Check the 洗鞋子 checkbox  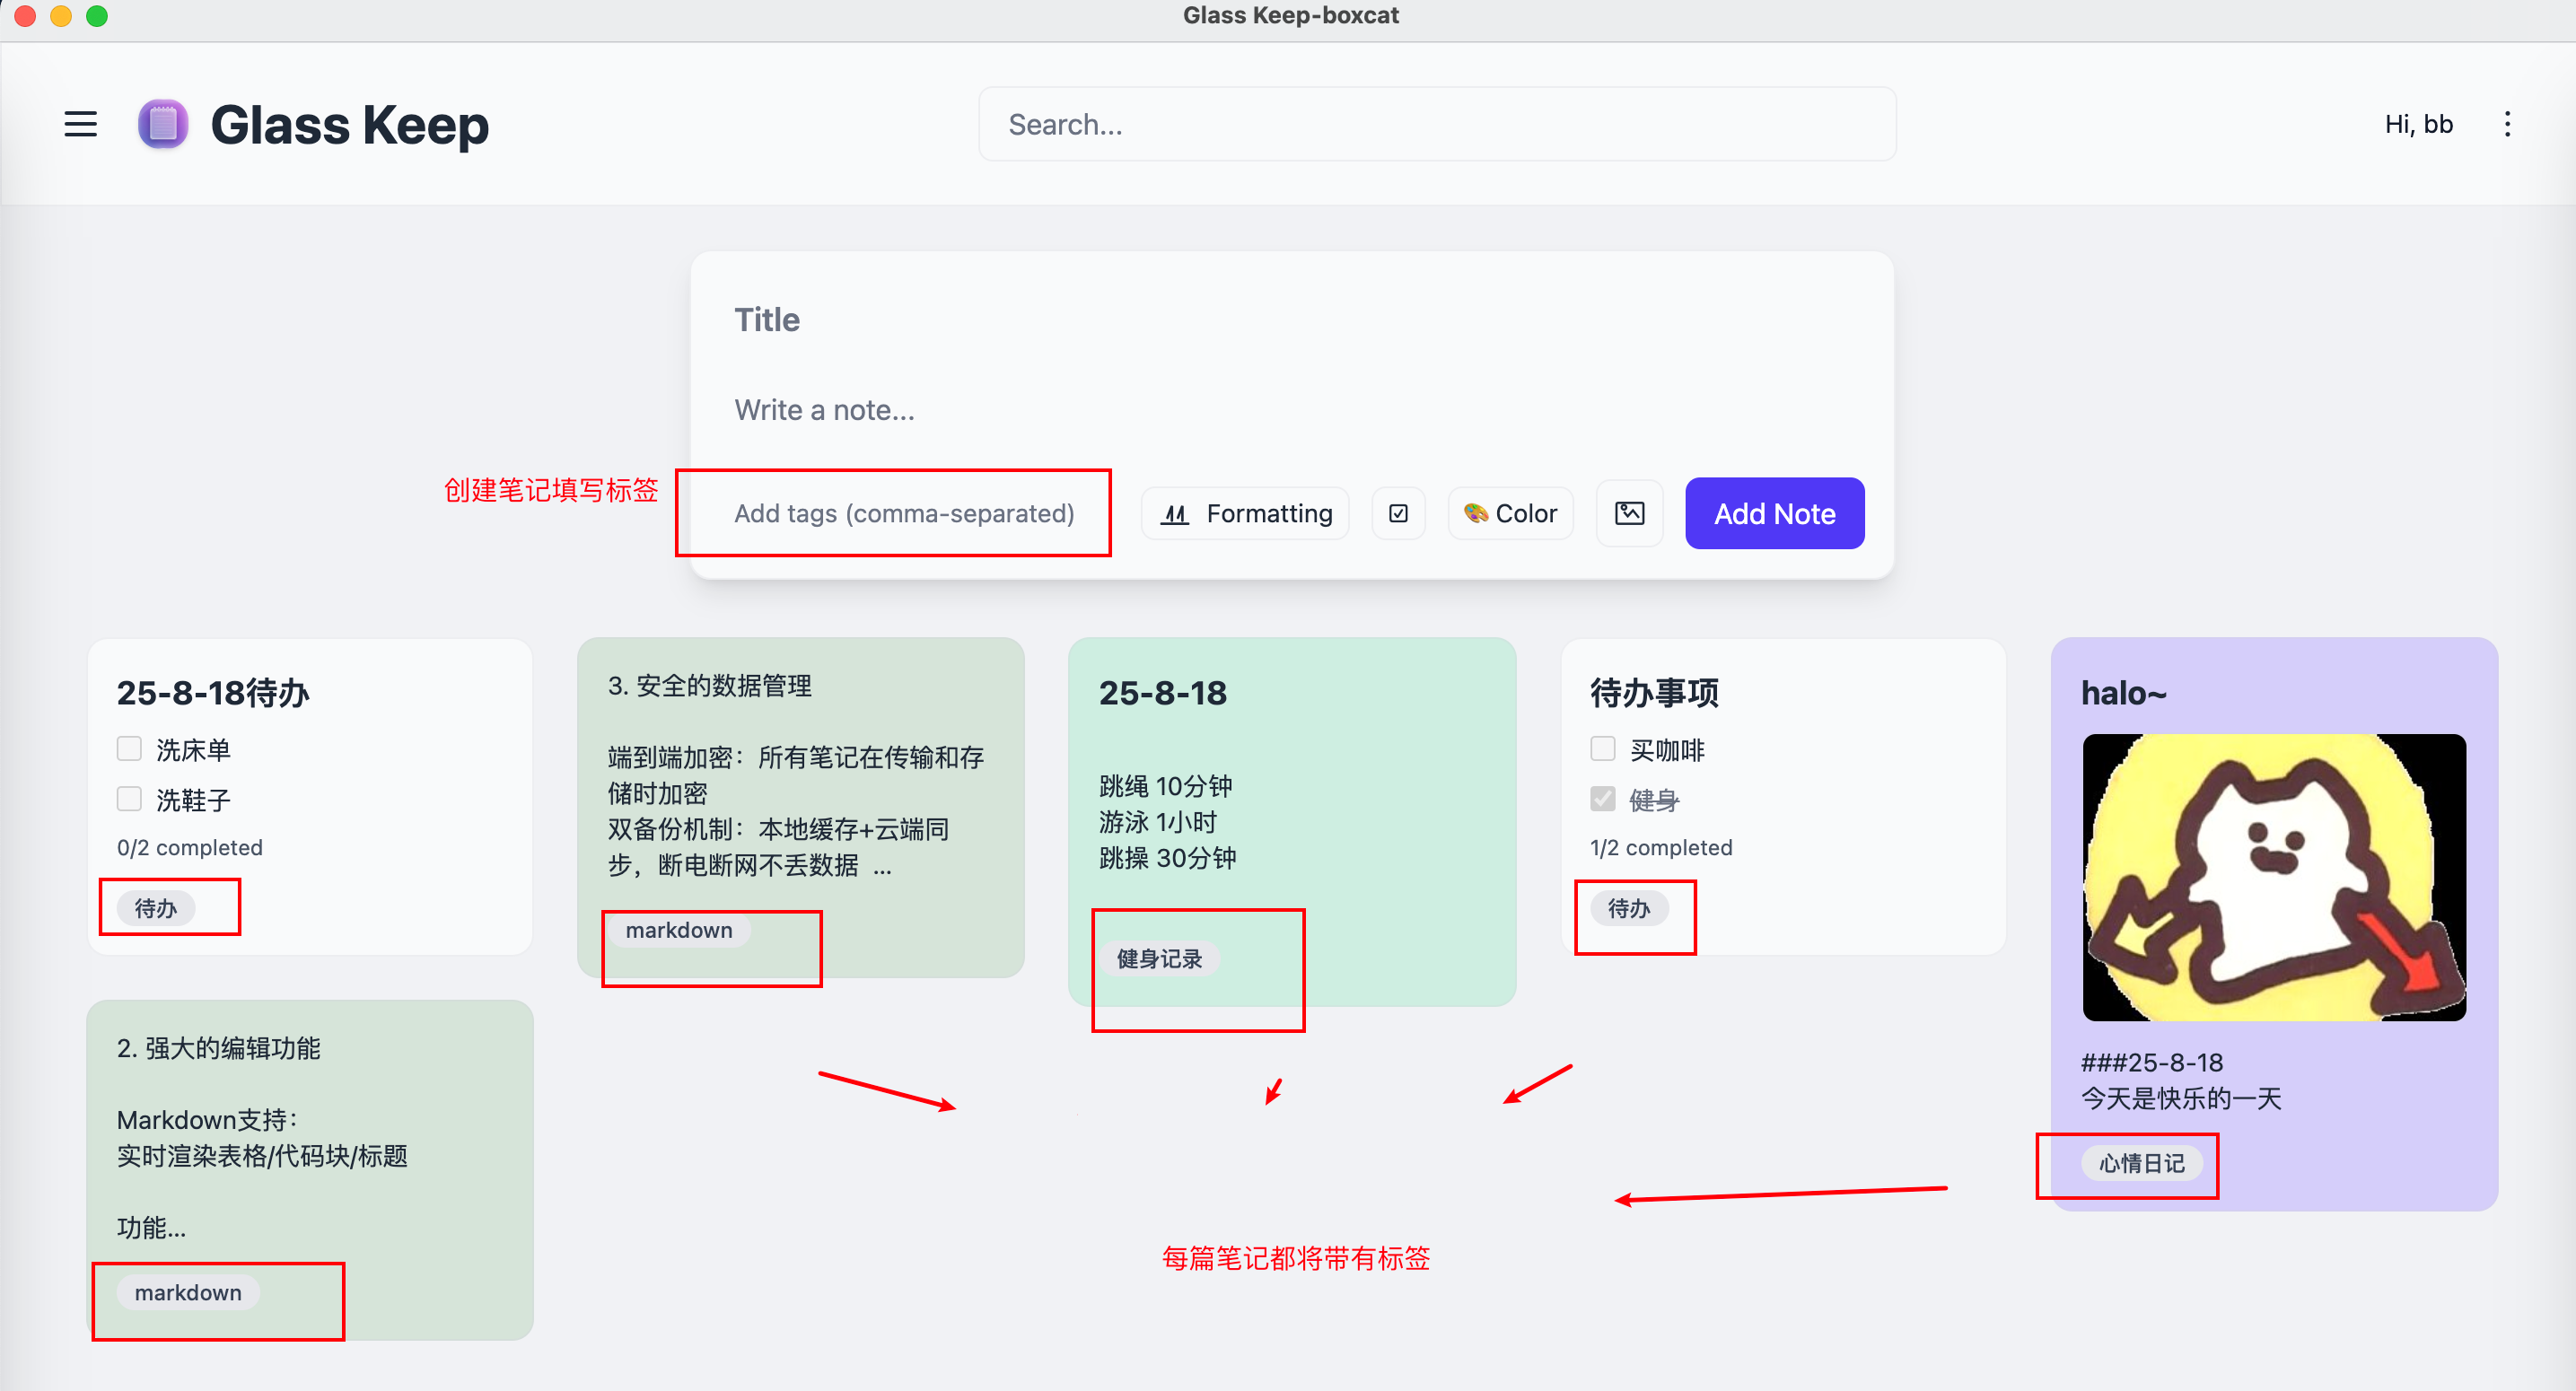point(129,799)
